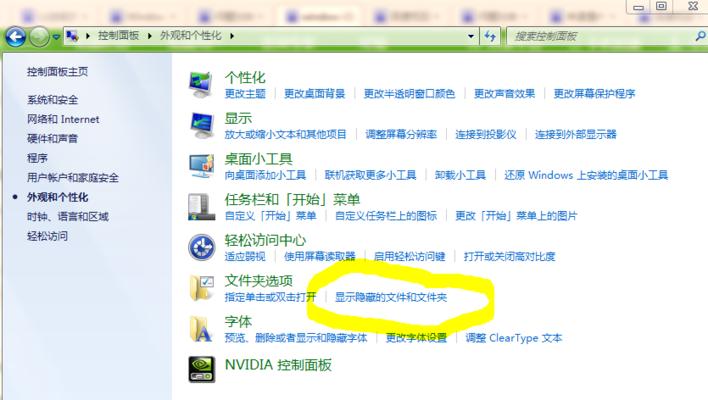Screen dimensions: 708x400
Task: Click the magnifier search icon
Action: tap(700, 36)
